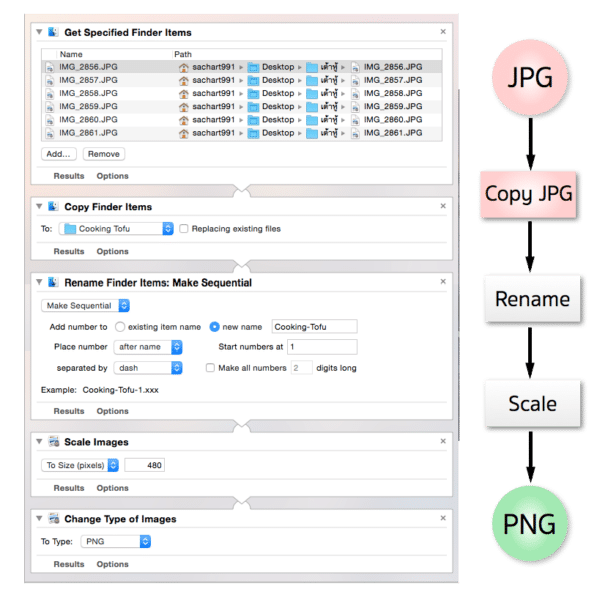This screenshot has width=608, height=600.
Task: Select the existing item name radio button
Action: click(121, 326)
